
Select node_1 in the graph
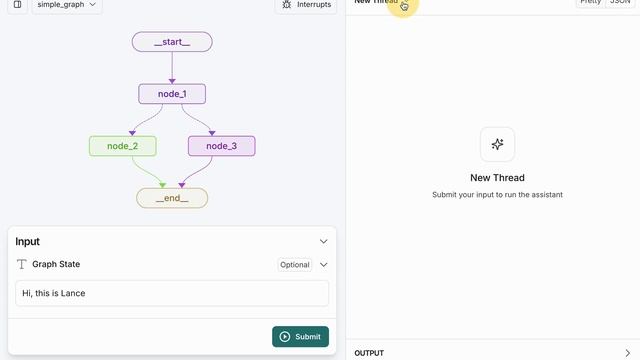[172, 94]
